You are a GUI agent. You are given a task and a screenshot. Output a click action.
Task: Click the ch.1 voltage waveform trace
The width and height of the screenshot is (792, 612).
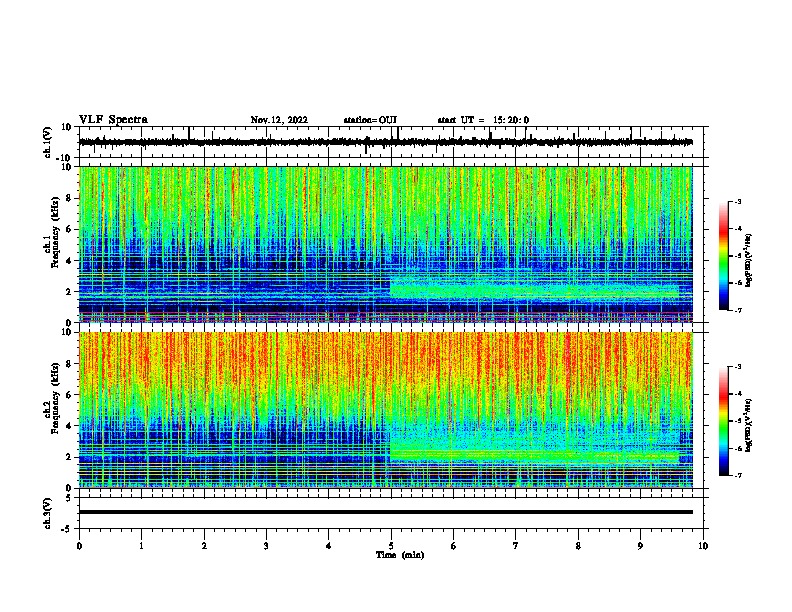385,142
